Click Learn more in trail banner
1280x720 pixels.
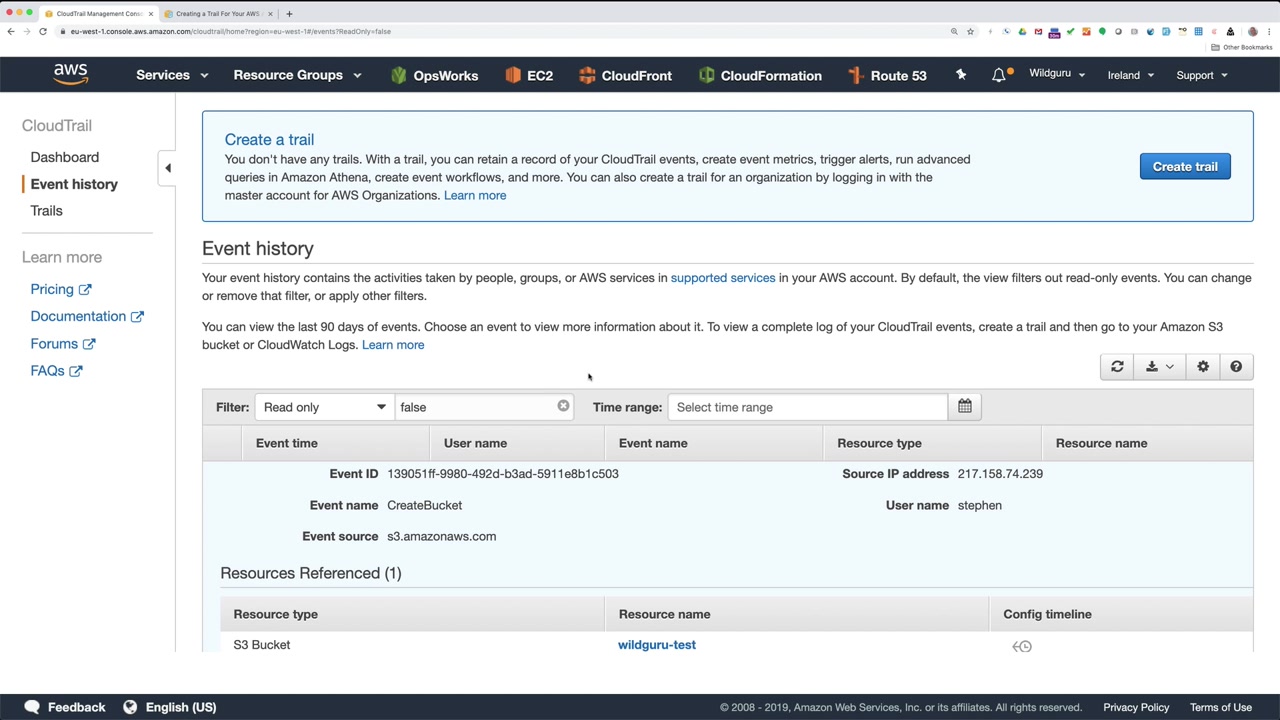[x=475, y=195]
